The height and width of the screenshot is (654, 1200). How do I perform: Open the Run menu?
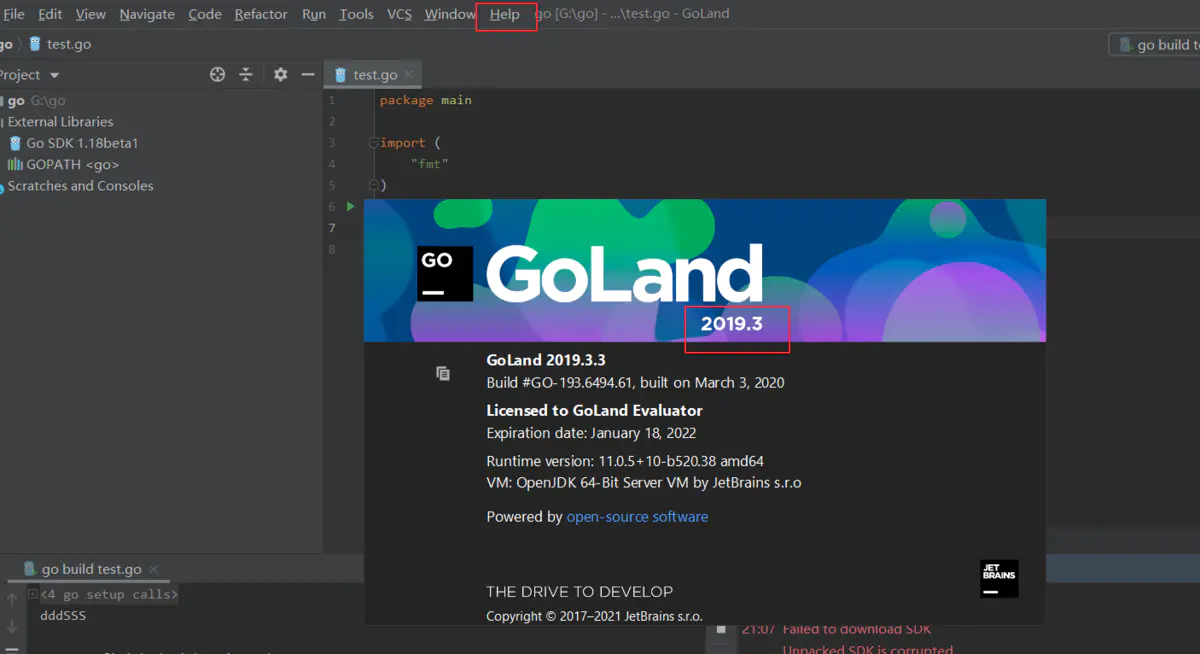(x=314, y=14)
